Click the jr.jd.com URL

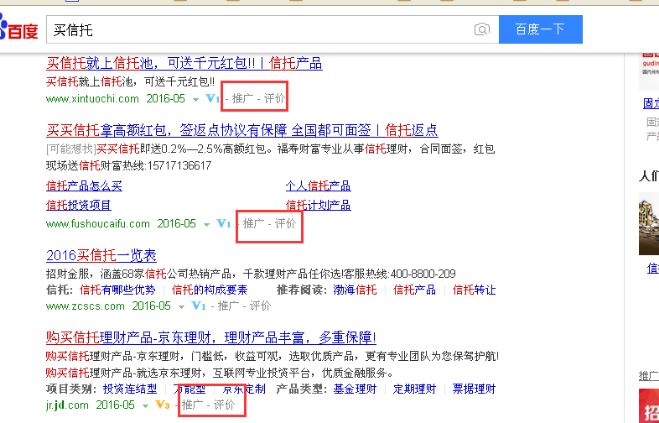67,405
